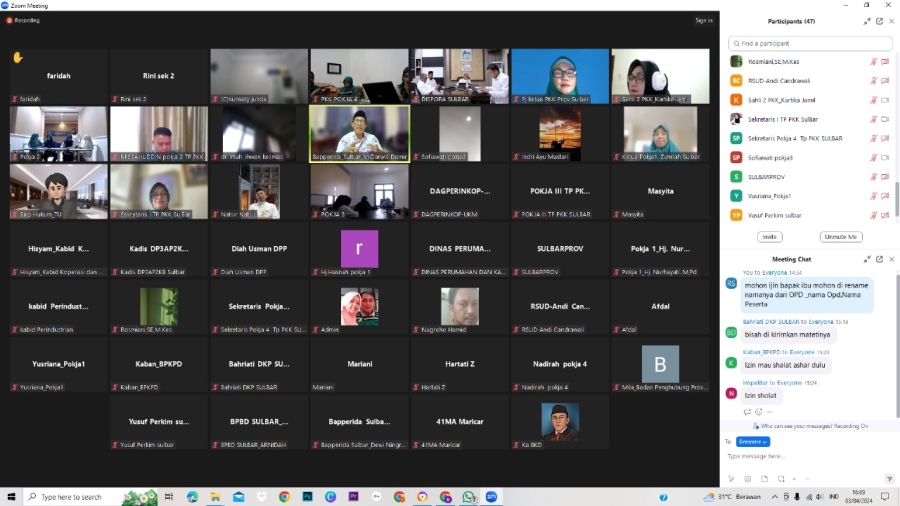Image resolution: width=900 pixels, height=506 pixels.
Task: Toggle video for Sekretaris Pokja 4 Tp PKK SULBAR
Action: pyautogui.click(x=885, y=138)
